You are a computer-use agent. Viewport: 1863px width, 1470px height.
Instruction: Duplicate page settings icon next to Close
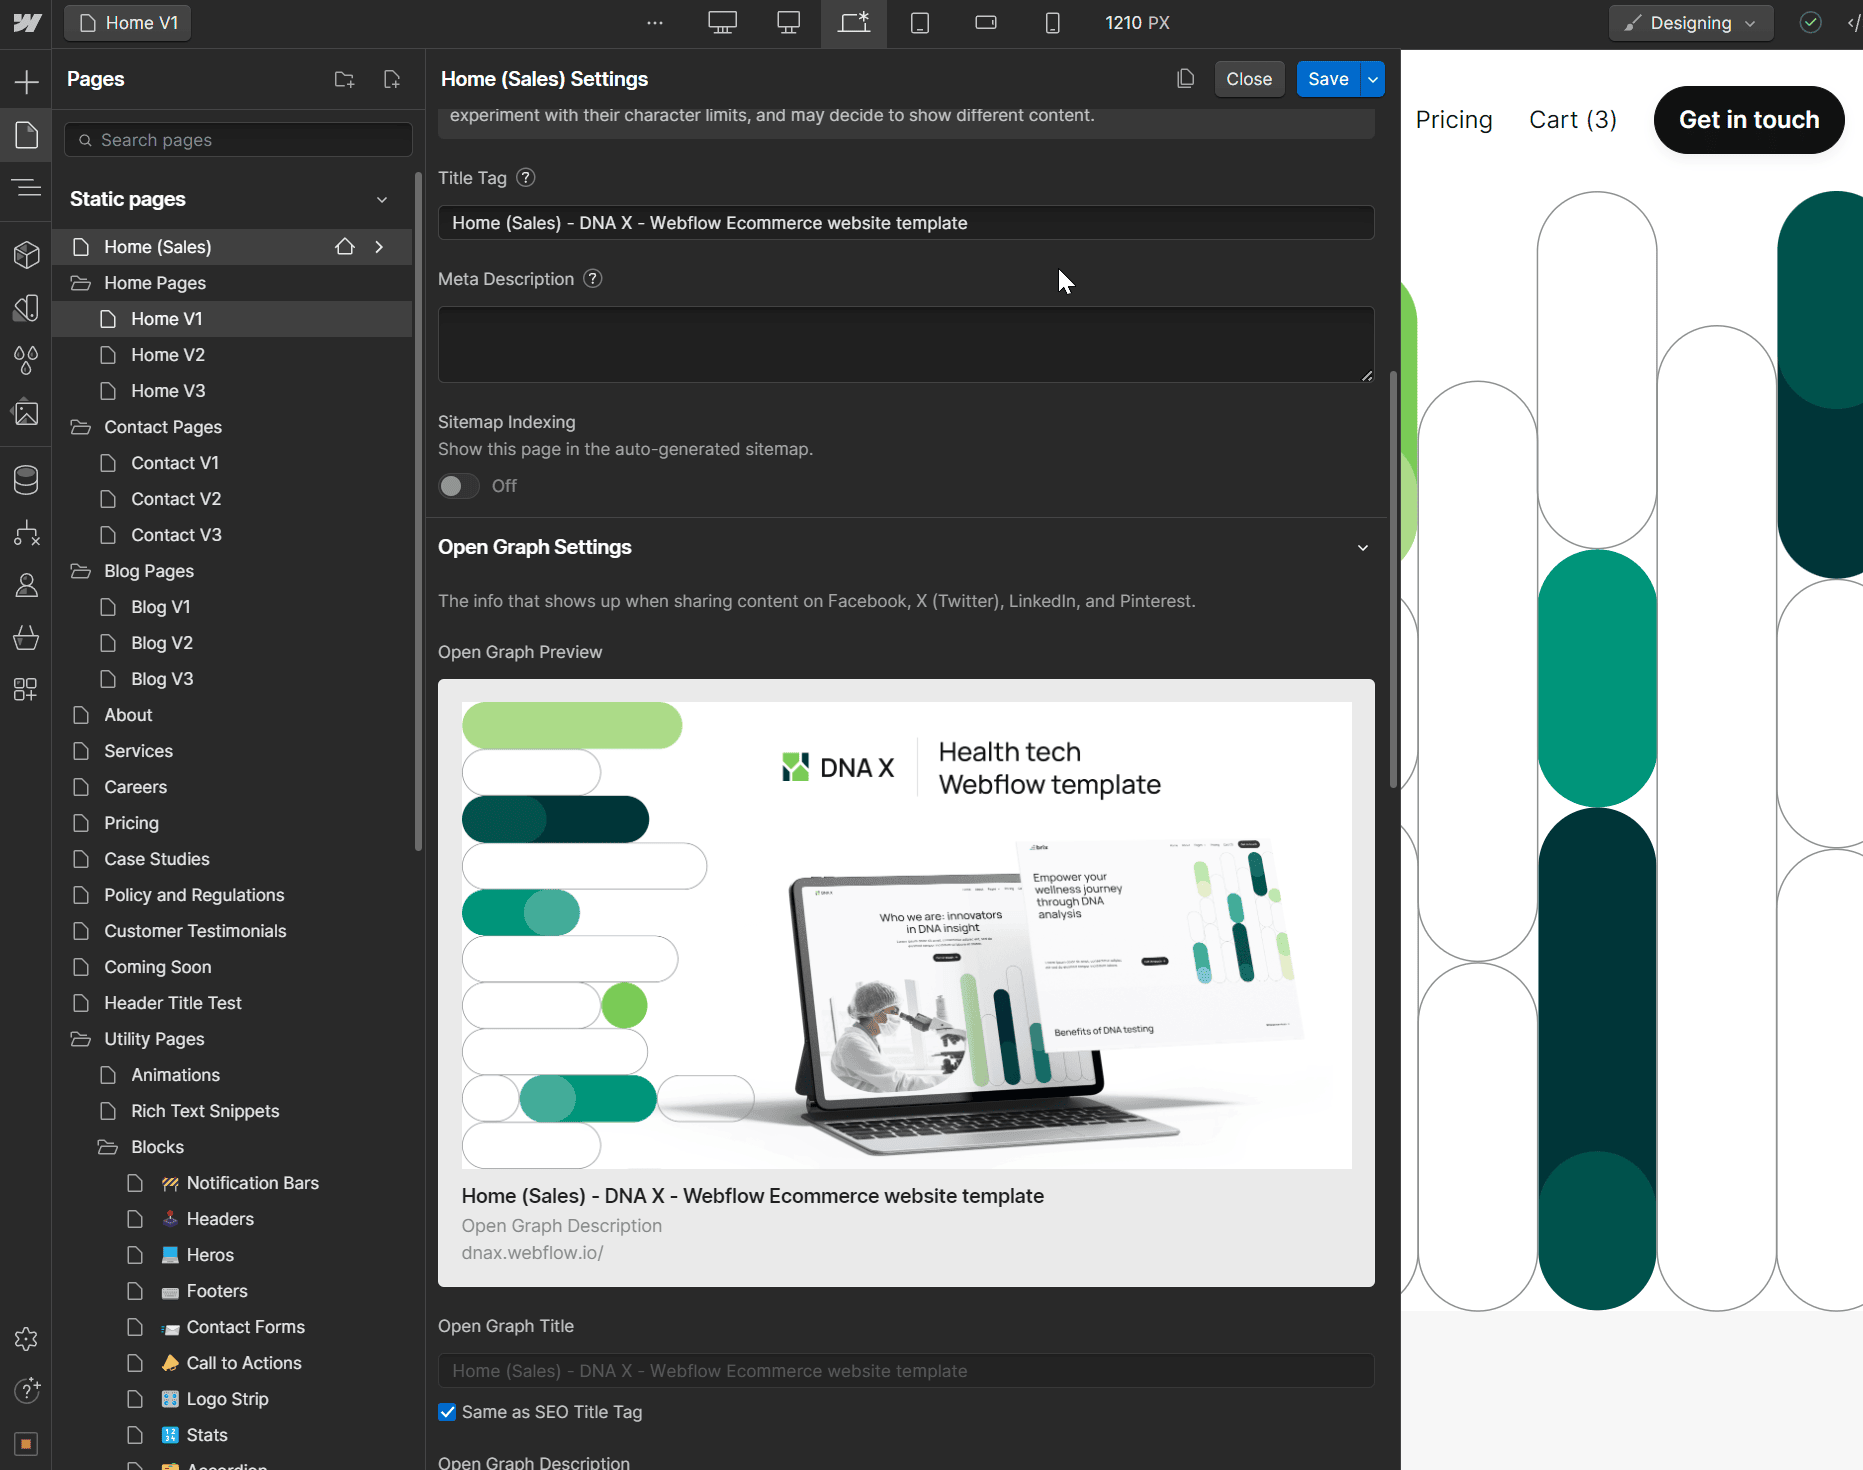click(1186, 79)
